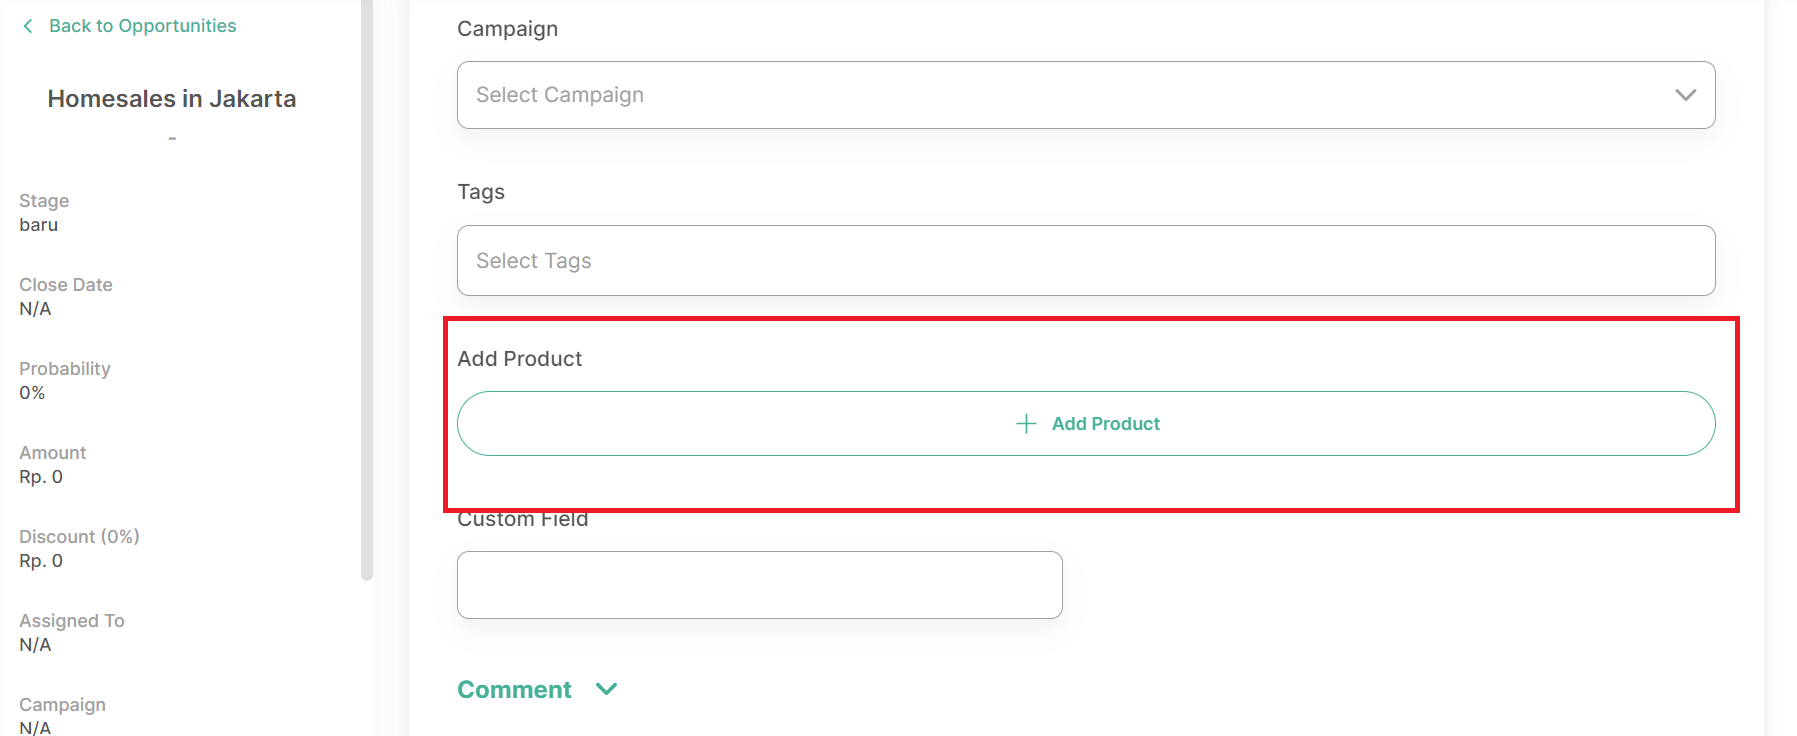Click the Add Product button text
1797x736 pixels.
pyautogui.click(x=1106, y=424)
